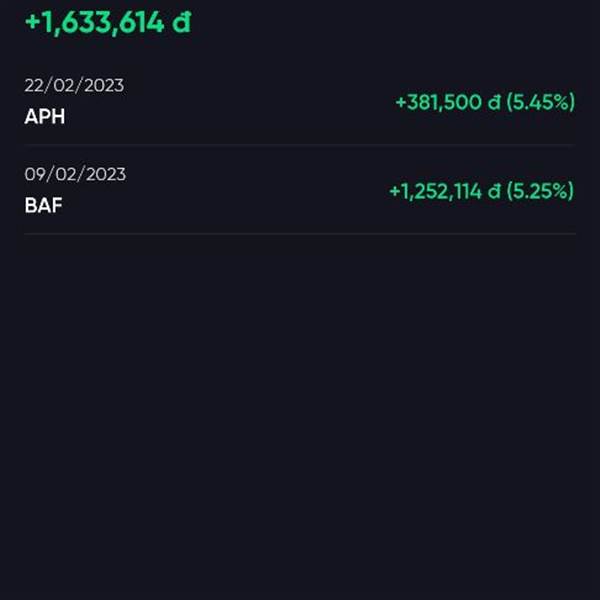Image resolution: width=600 pixels, height=600 pixels.
Task: Tap the +381,500 đ profit amount
Action: (447, 102)
